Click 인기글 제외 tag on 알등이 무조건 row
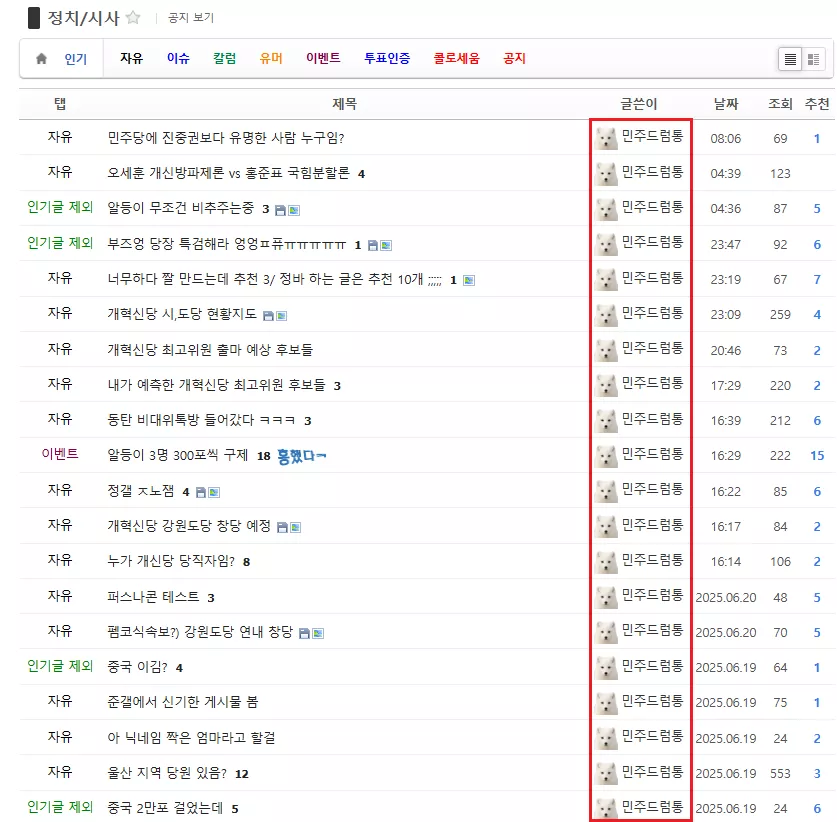837x822 pixels. click(60, 207)
